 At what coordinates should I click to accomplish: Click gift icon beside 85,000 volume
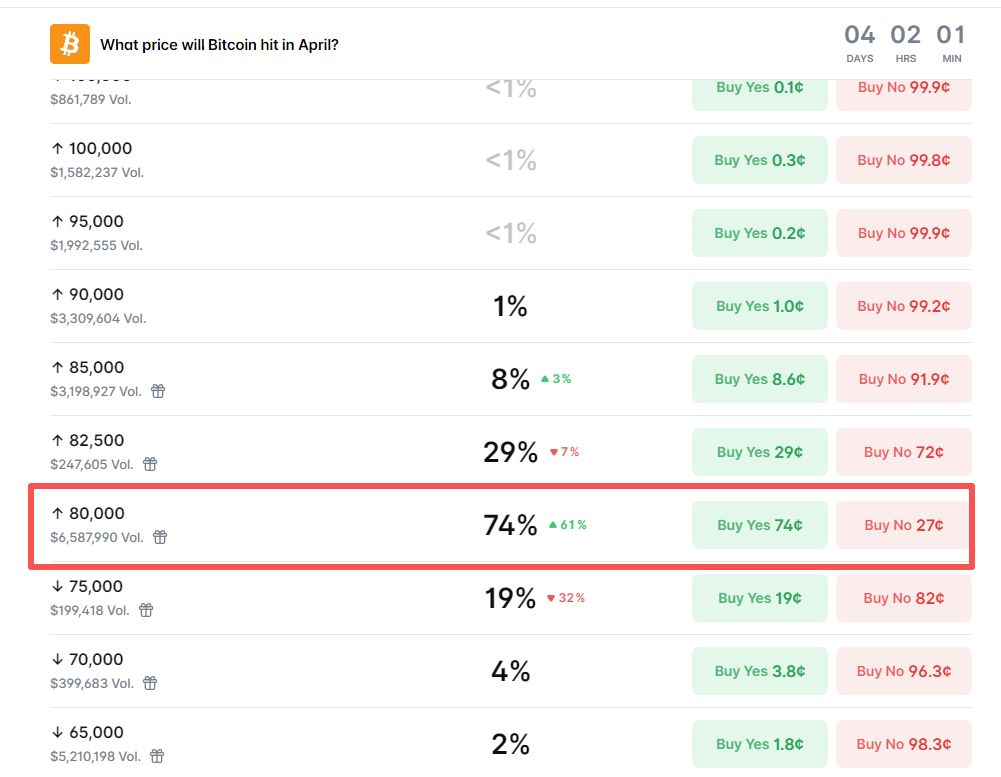(x=158, y=391)
